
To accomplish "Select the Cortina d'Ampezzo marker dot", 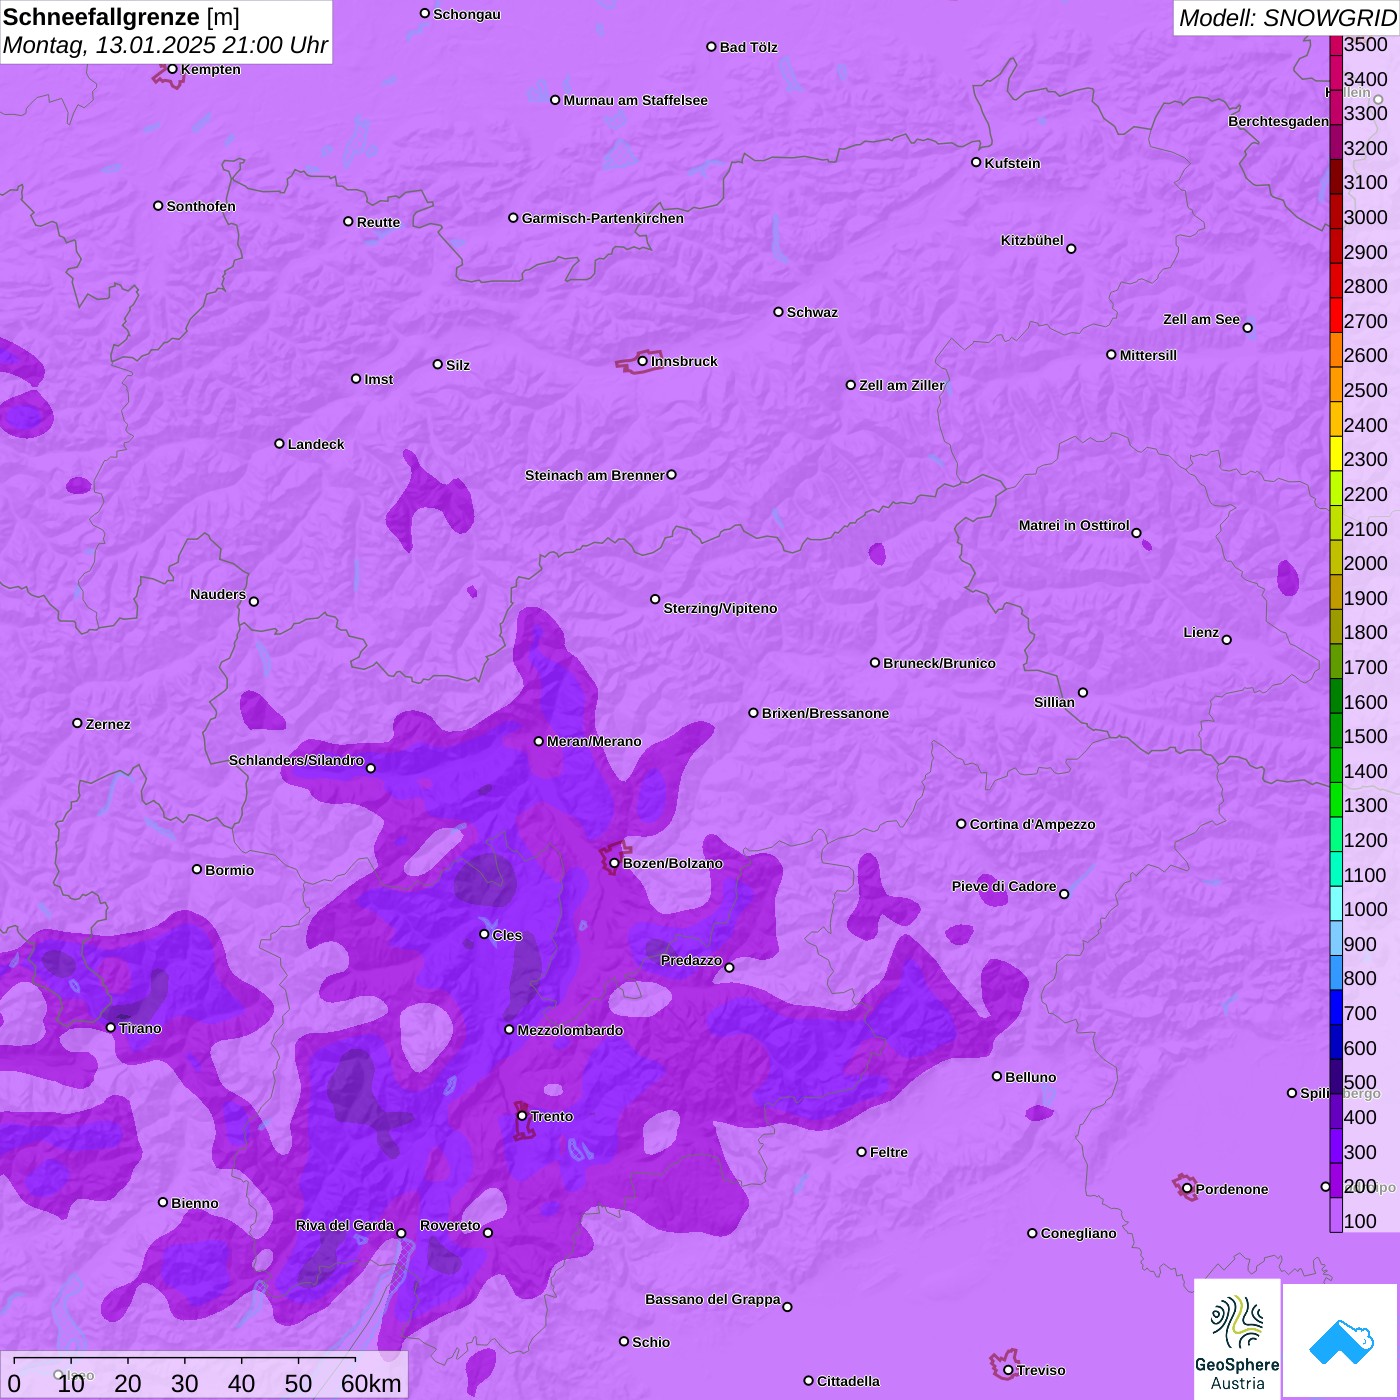I will (961, 824).
